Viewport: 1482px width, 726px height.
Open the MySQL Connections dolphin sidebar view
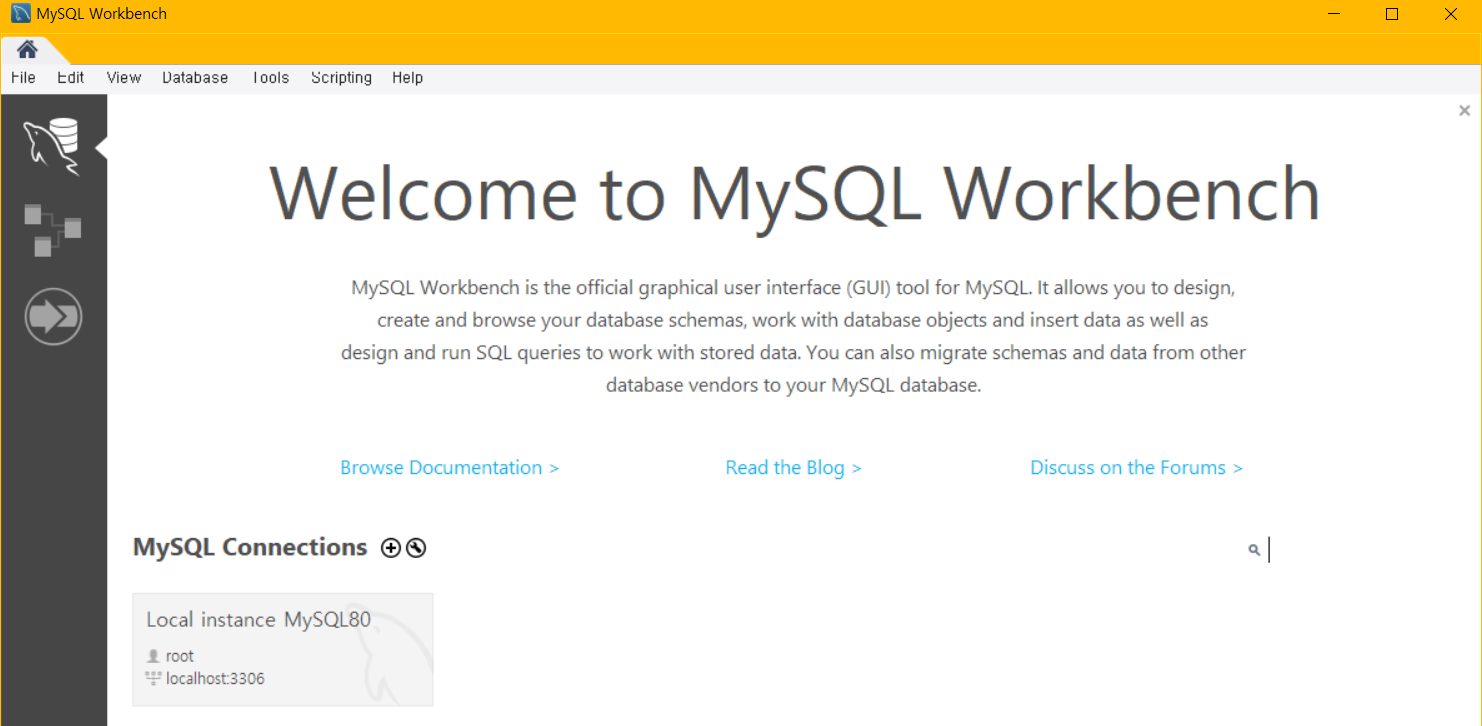pos(52,146)
